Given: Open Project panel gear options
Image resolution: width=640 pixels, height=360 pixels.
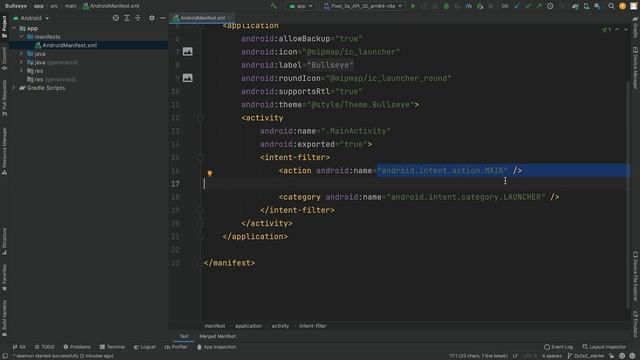Looking at the screenshot, I should point(152,18).
